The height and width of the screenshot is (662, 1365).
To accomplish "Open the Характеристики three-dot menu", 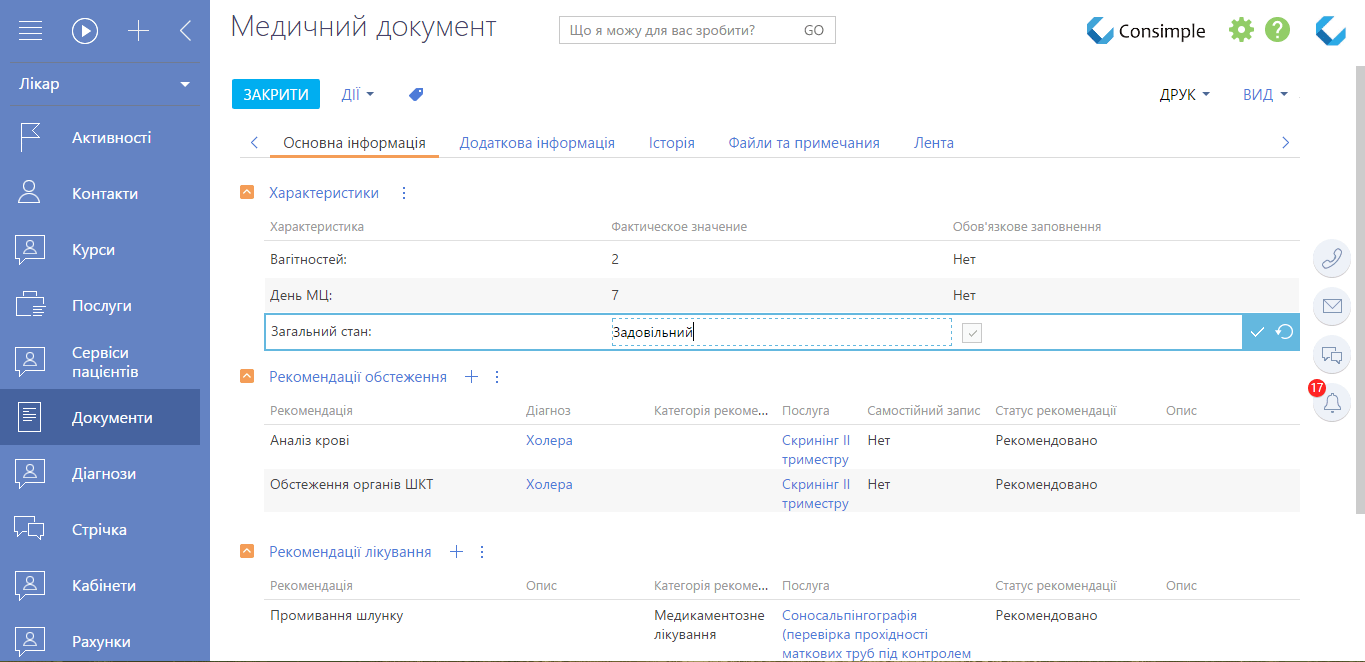I will pyautogui.click(x=404, y=193).
